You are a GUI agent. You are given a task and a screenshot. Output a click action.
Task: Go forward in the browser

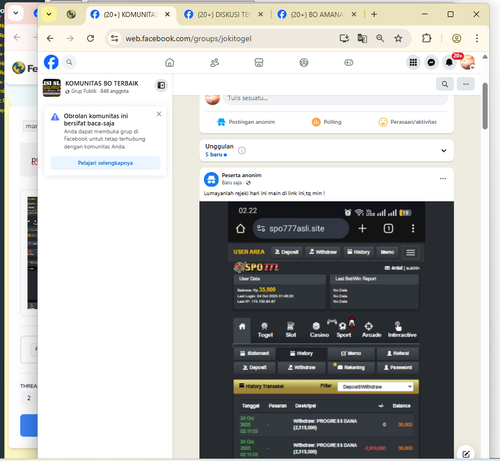pos(70,39)
